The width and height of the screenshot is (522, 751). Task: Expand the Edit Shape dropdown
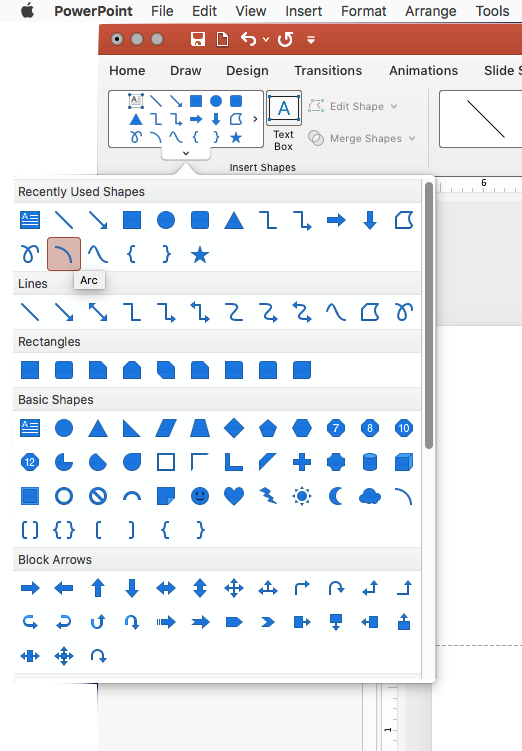pyautogui.click(x=394, y=106)
